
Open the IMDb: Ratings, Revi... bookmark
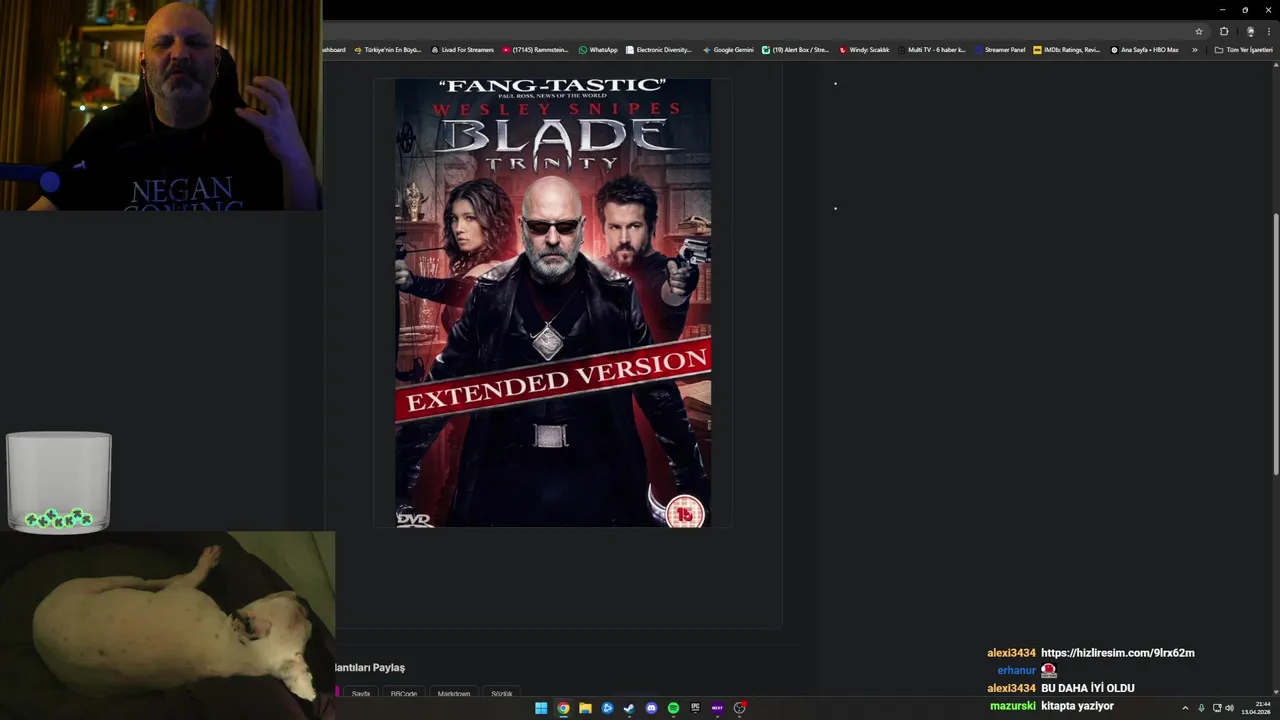click(x=1066, y=50)
